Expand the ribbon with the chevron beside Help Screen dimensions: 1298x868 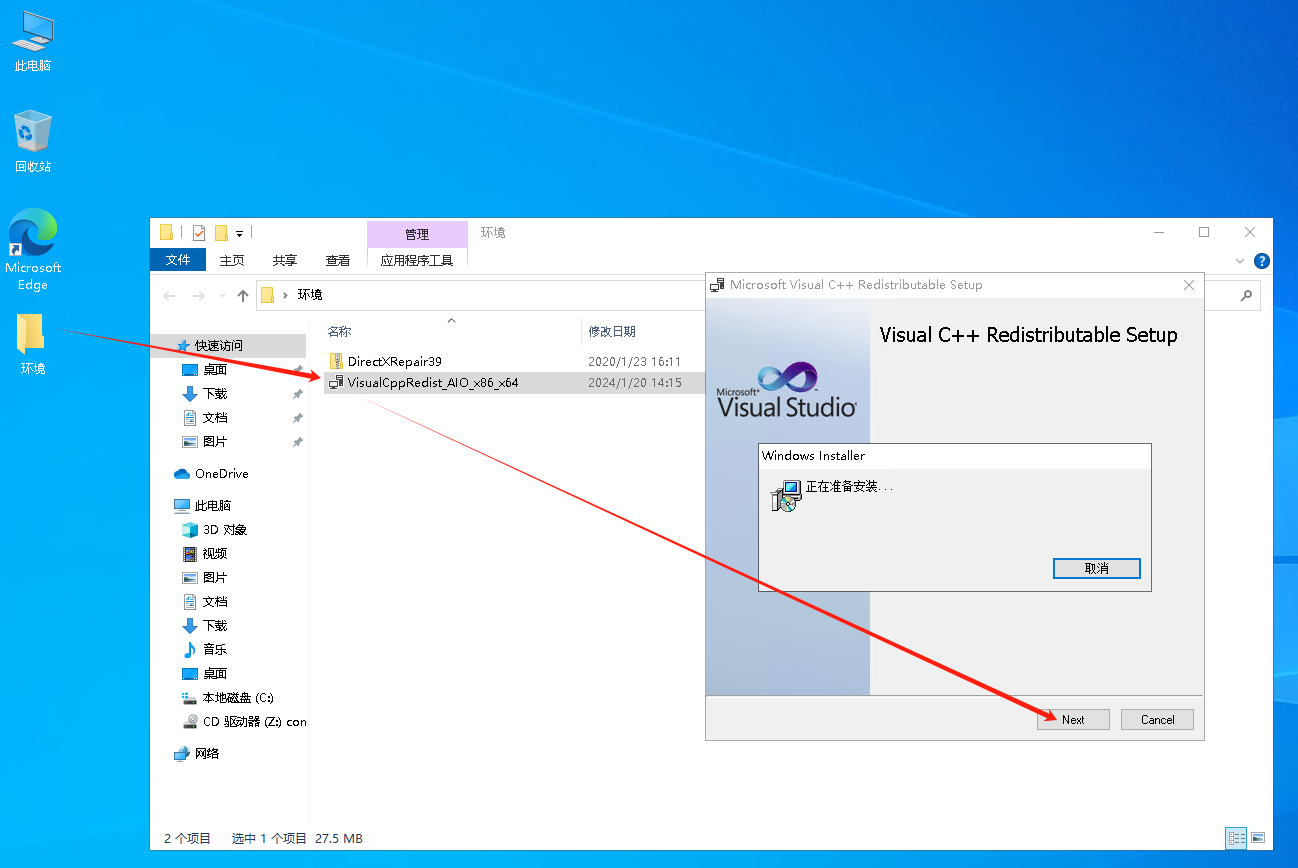(1240, 261)
